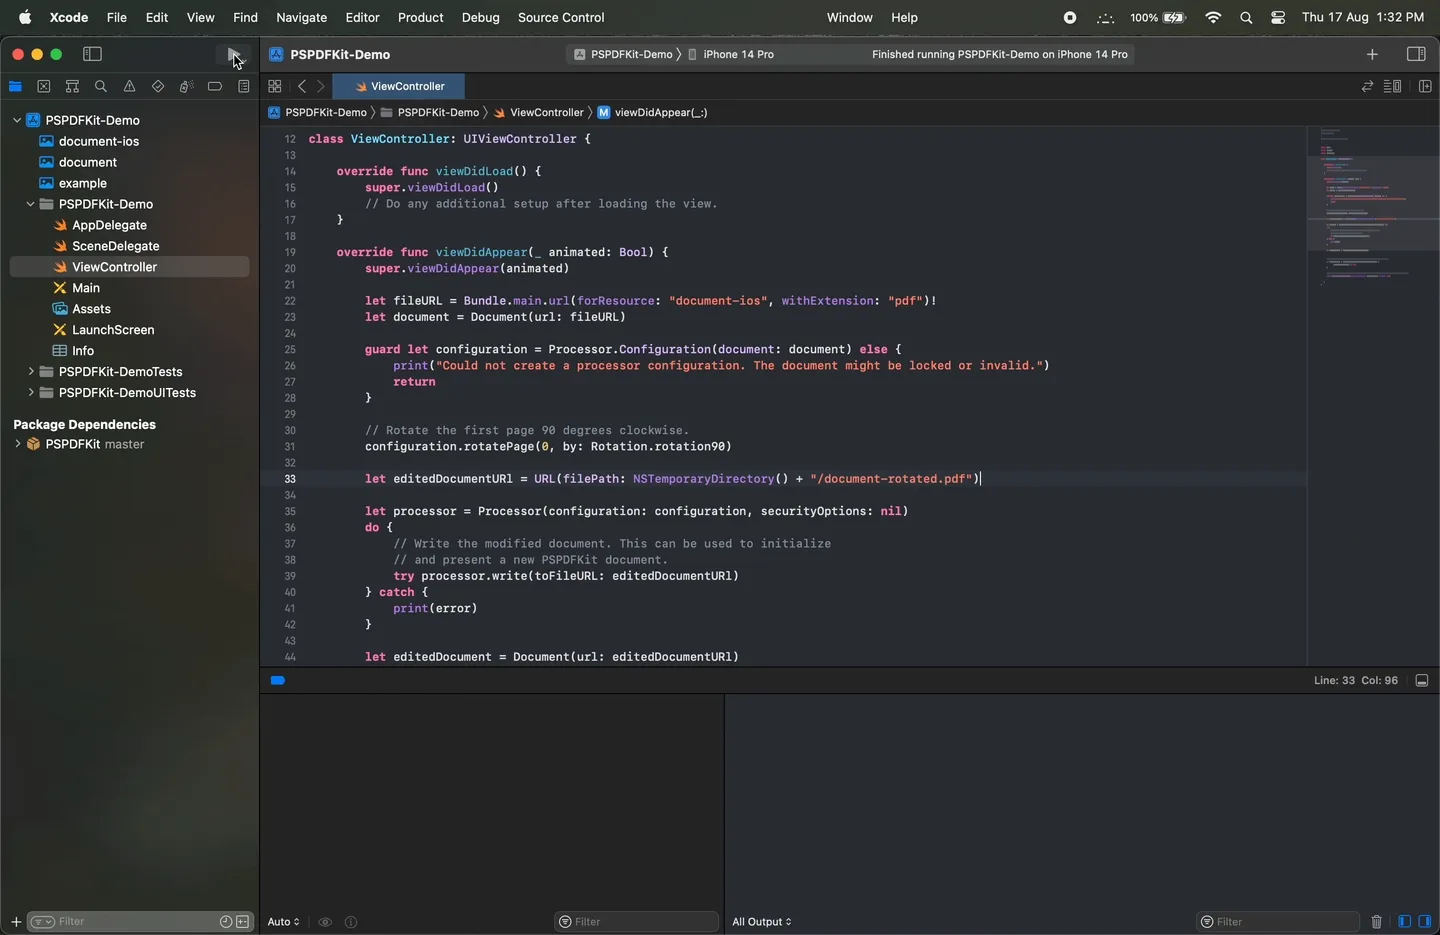Open the symbol navigator hierarchy icon

(72, 87)
